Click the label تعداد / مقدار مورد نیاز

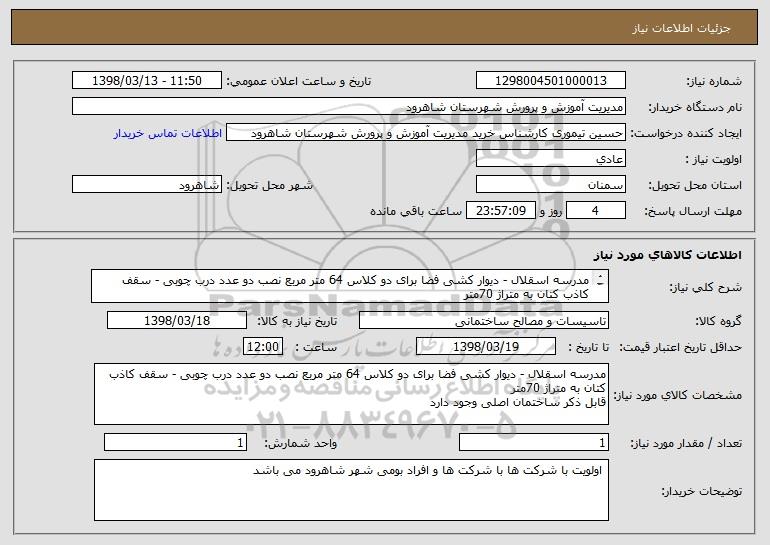pyautogui.click(x=686, y=443)
